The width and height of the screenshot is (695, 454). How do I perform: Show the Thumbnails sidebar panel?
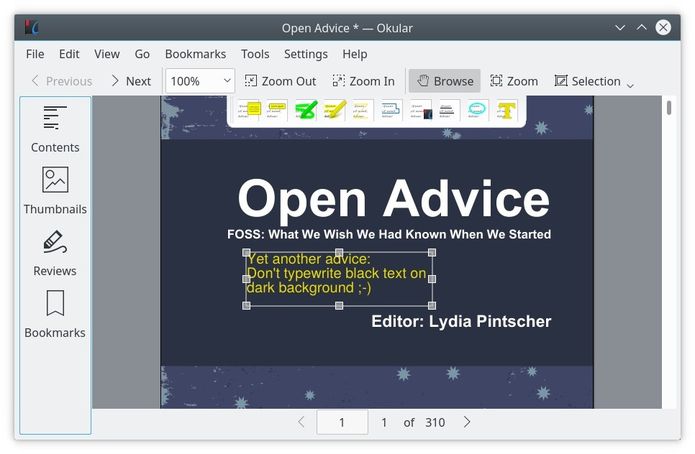pos(55,191)
